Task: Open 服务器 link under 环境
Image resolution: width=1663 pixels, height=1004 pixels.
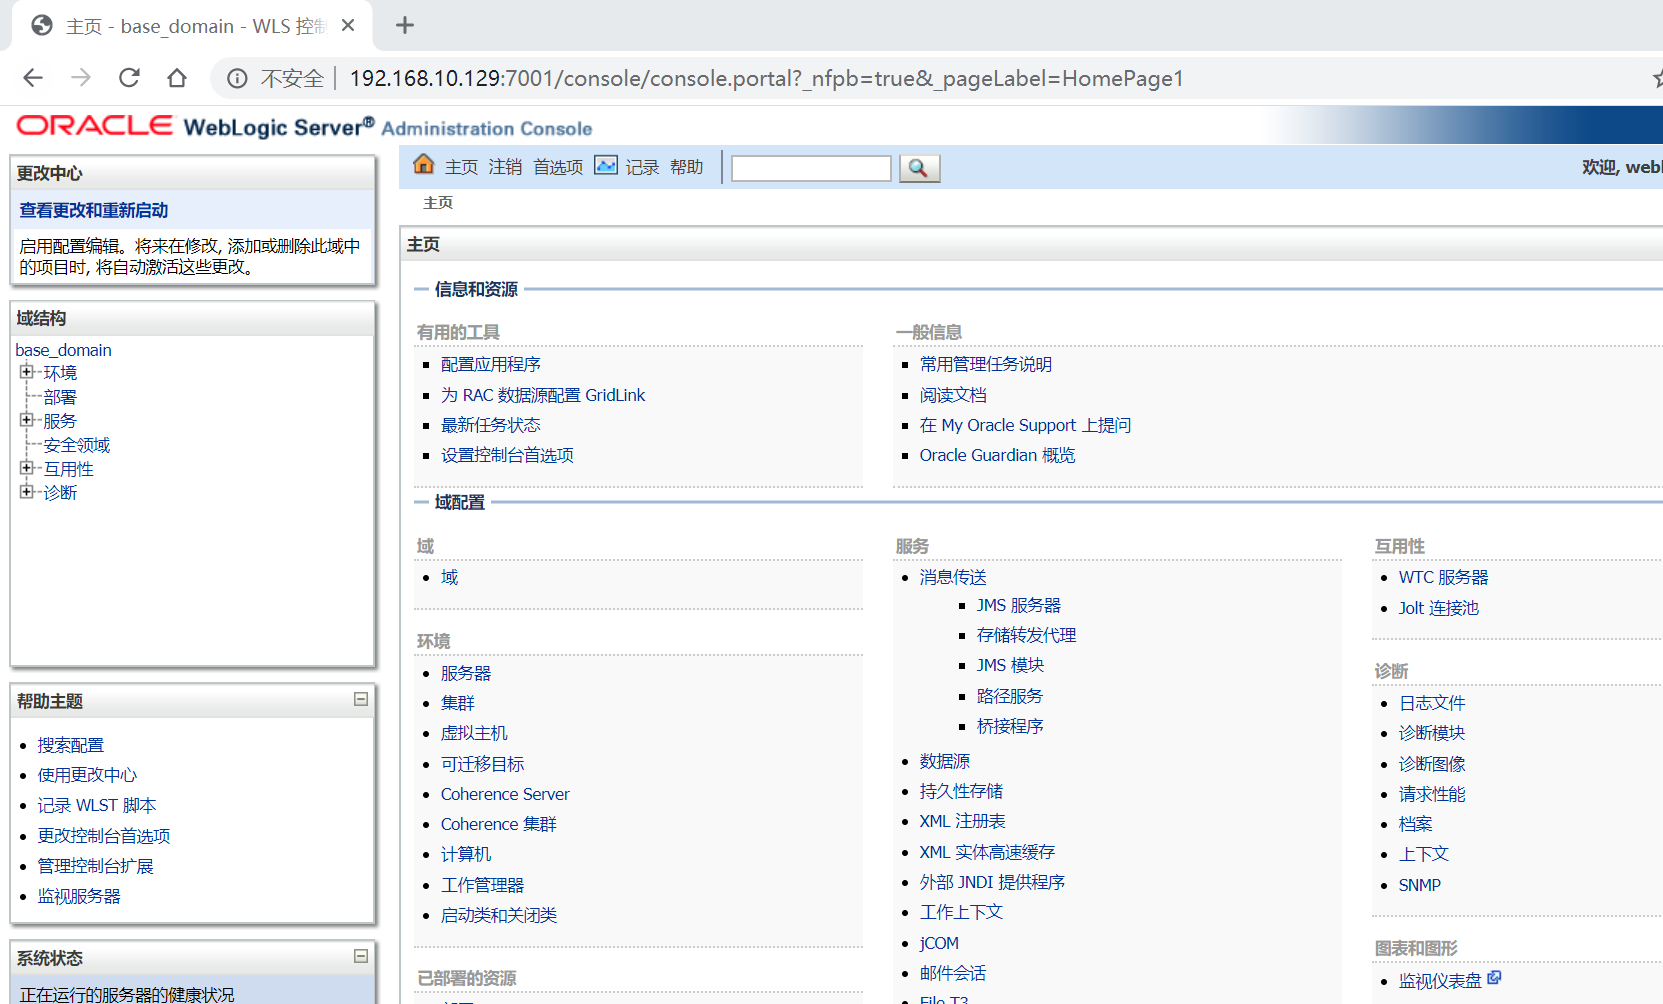Action: click(466, 673)
